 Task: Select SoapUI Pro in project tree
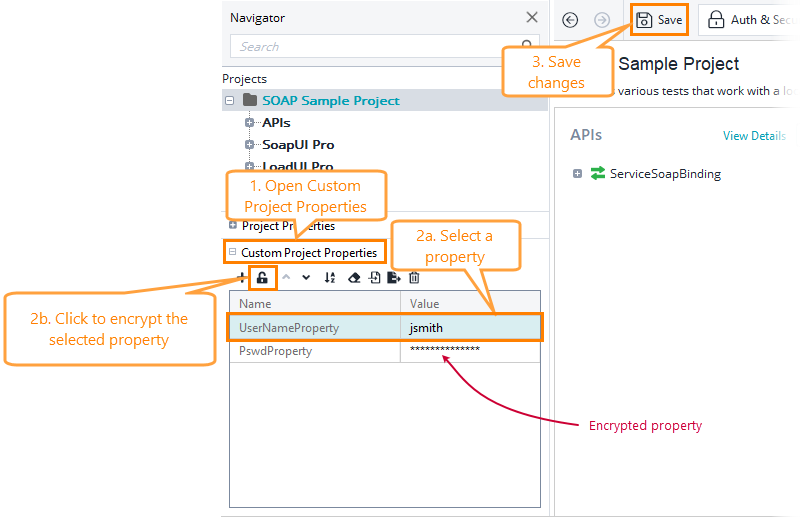298,145
